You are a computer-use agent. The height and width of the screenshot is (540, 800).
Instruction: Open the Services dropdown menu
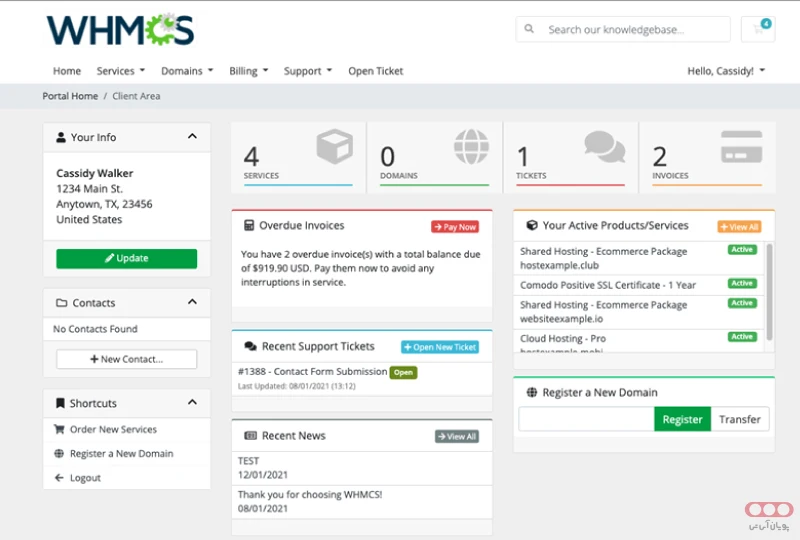(121, 71)
